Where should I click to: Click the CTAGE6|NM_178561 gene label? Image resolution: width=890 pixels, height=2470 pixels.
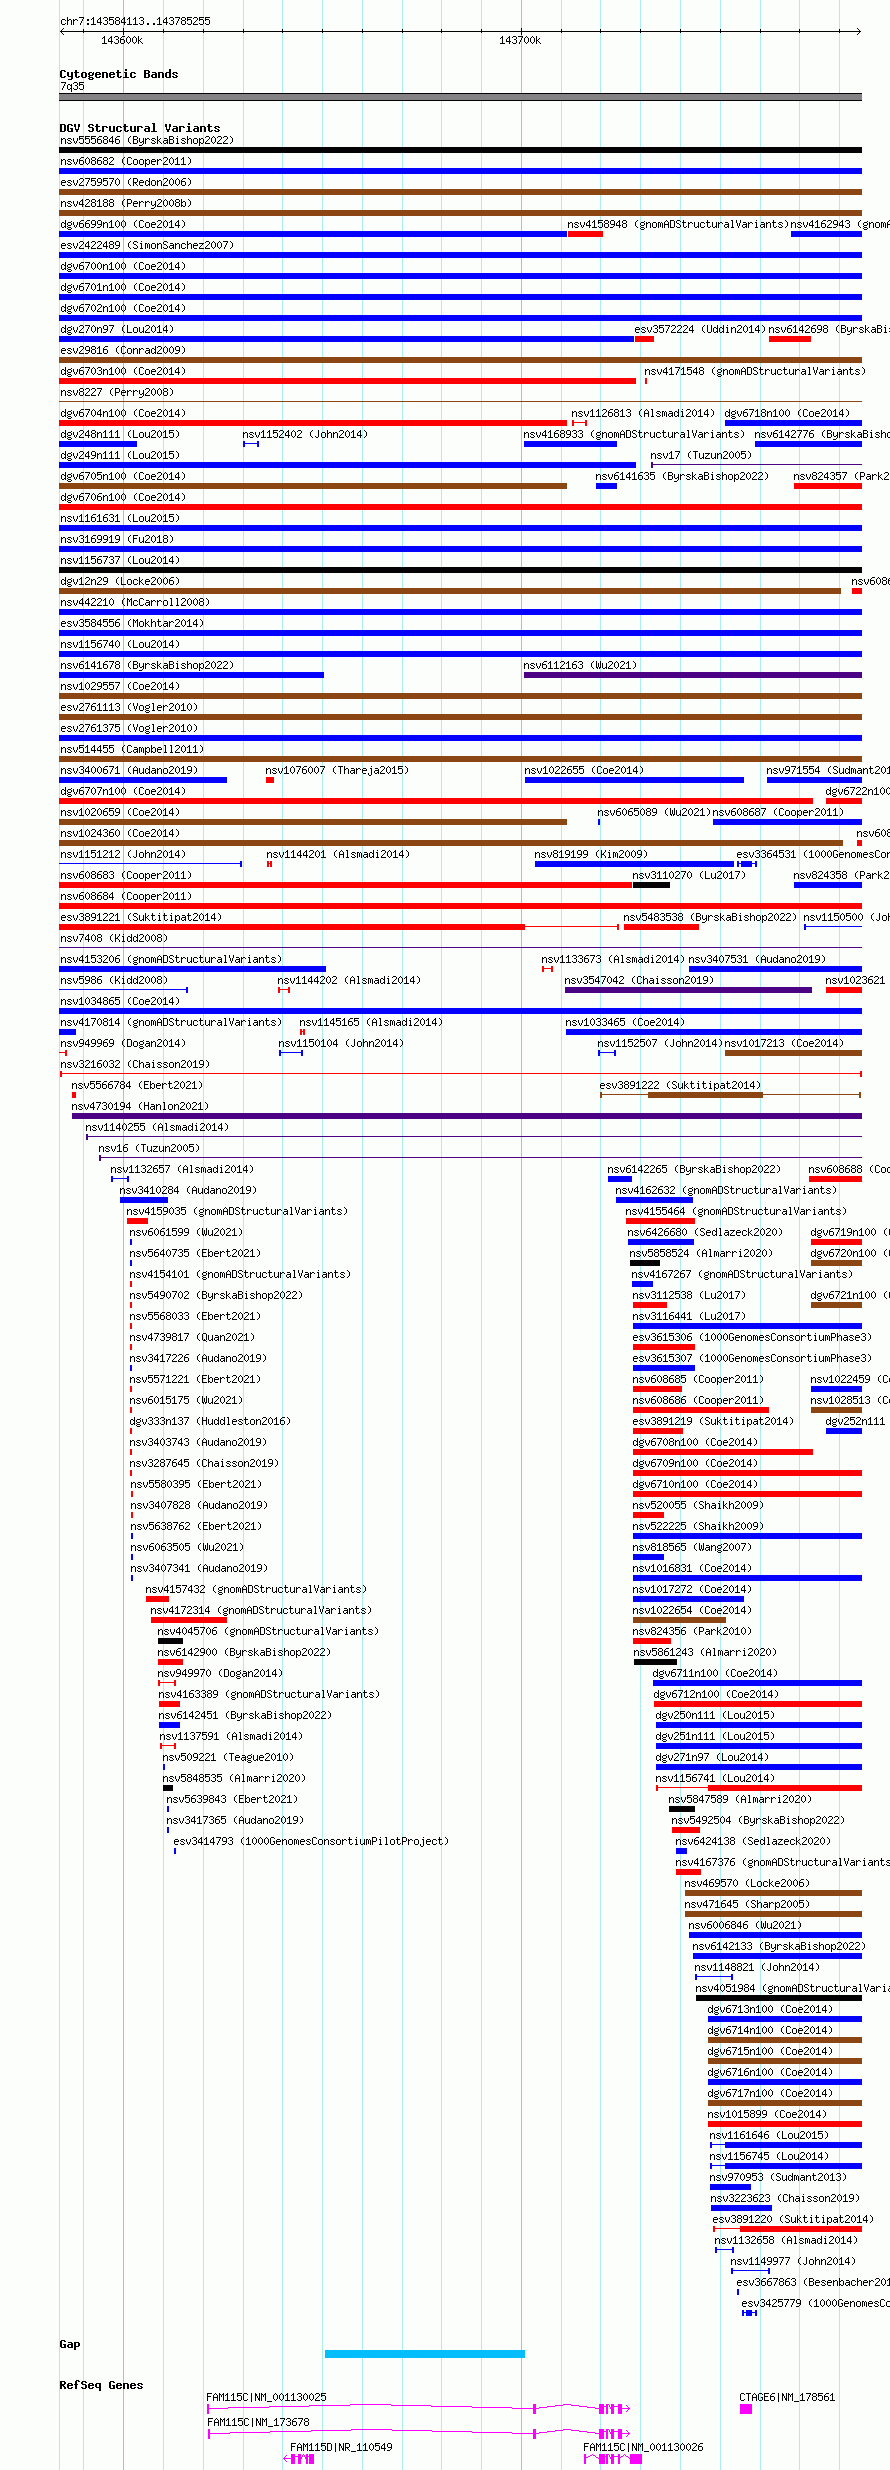(787, 2397)
